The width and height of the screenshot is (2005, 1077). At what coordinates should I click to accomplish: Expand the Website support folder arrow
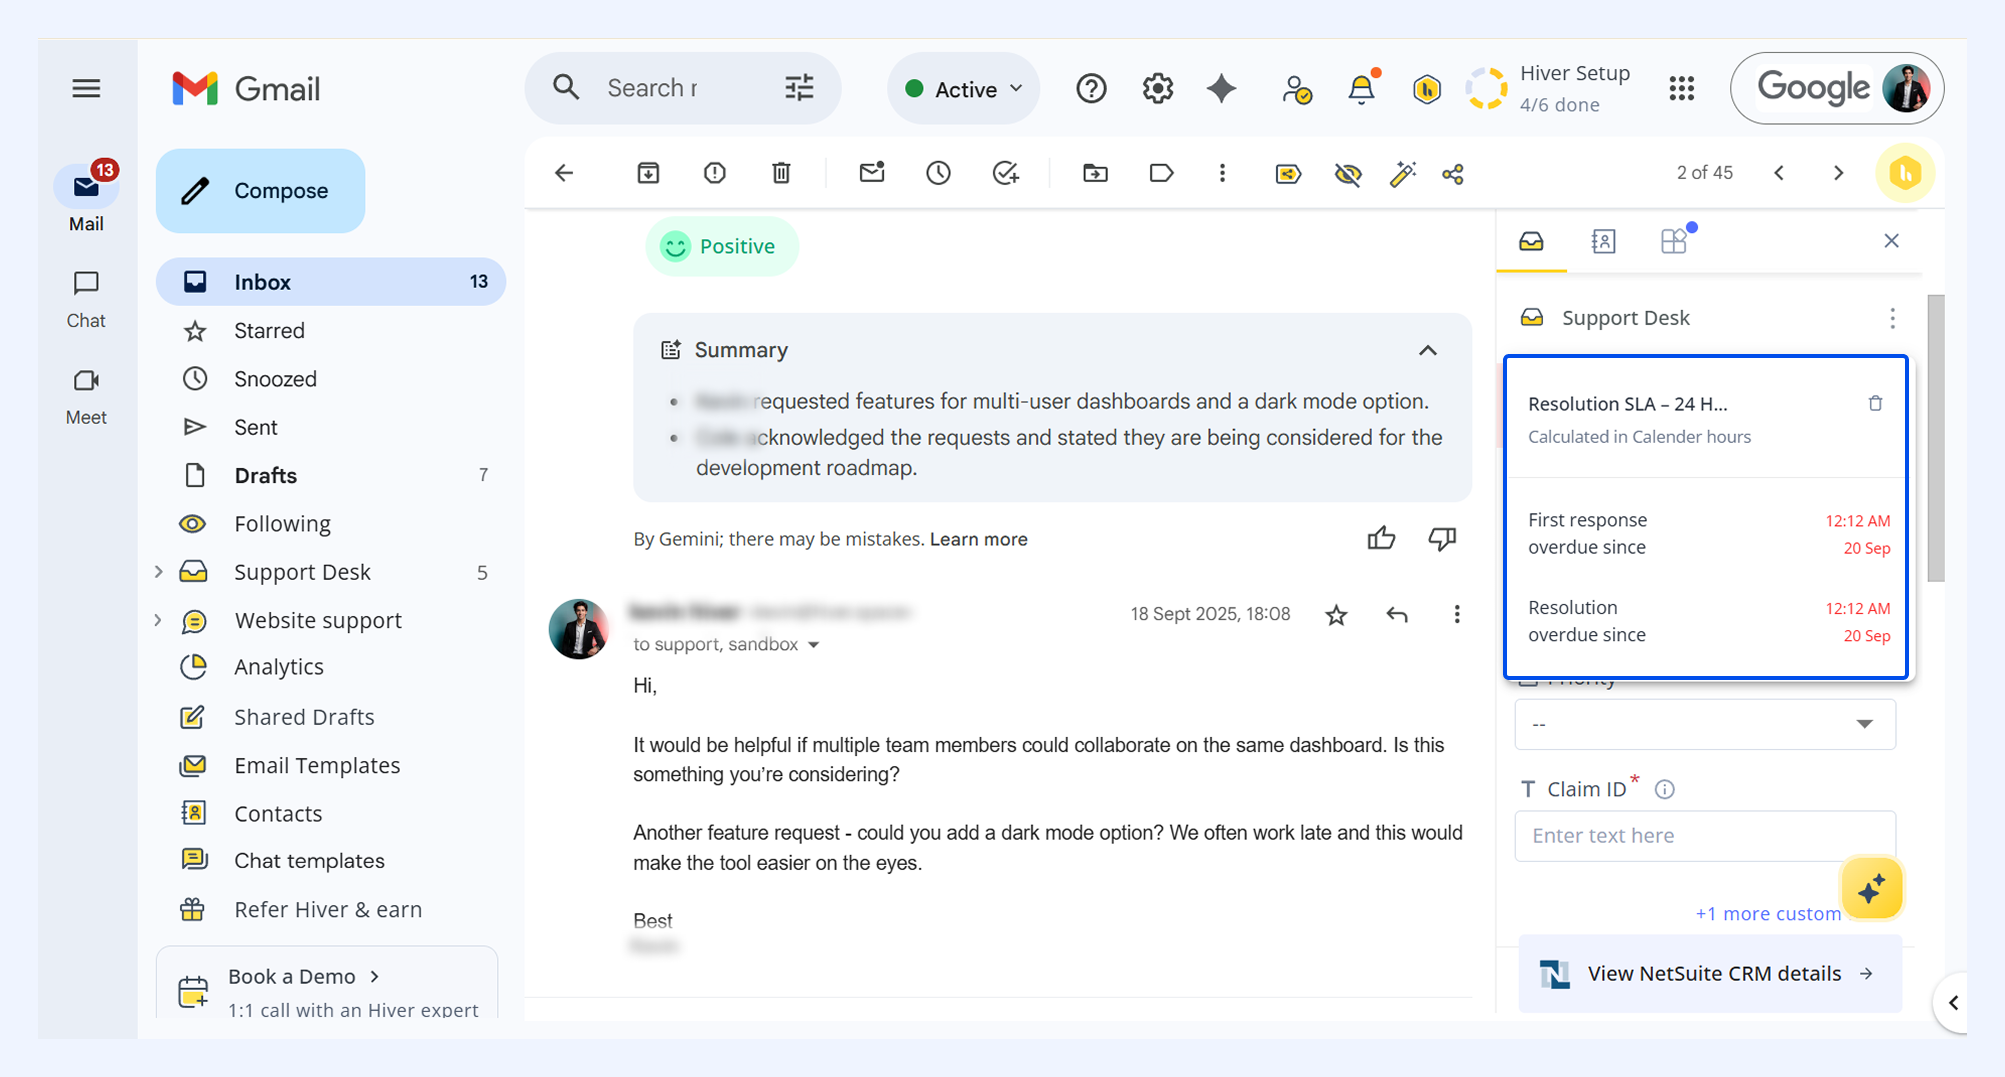click(x=158, y=620)
